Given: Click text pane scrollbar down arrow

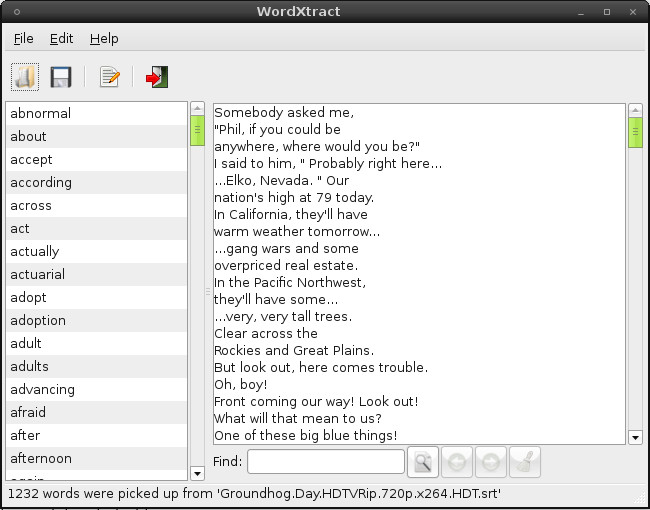Looking at the screenshot, I should (635, 437).
